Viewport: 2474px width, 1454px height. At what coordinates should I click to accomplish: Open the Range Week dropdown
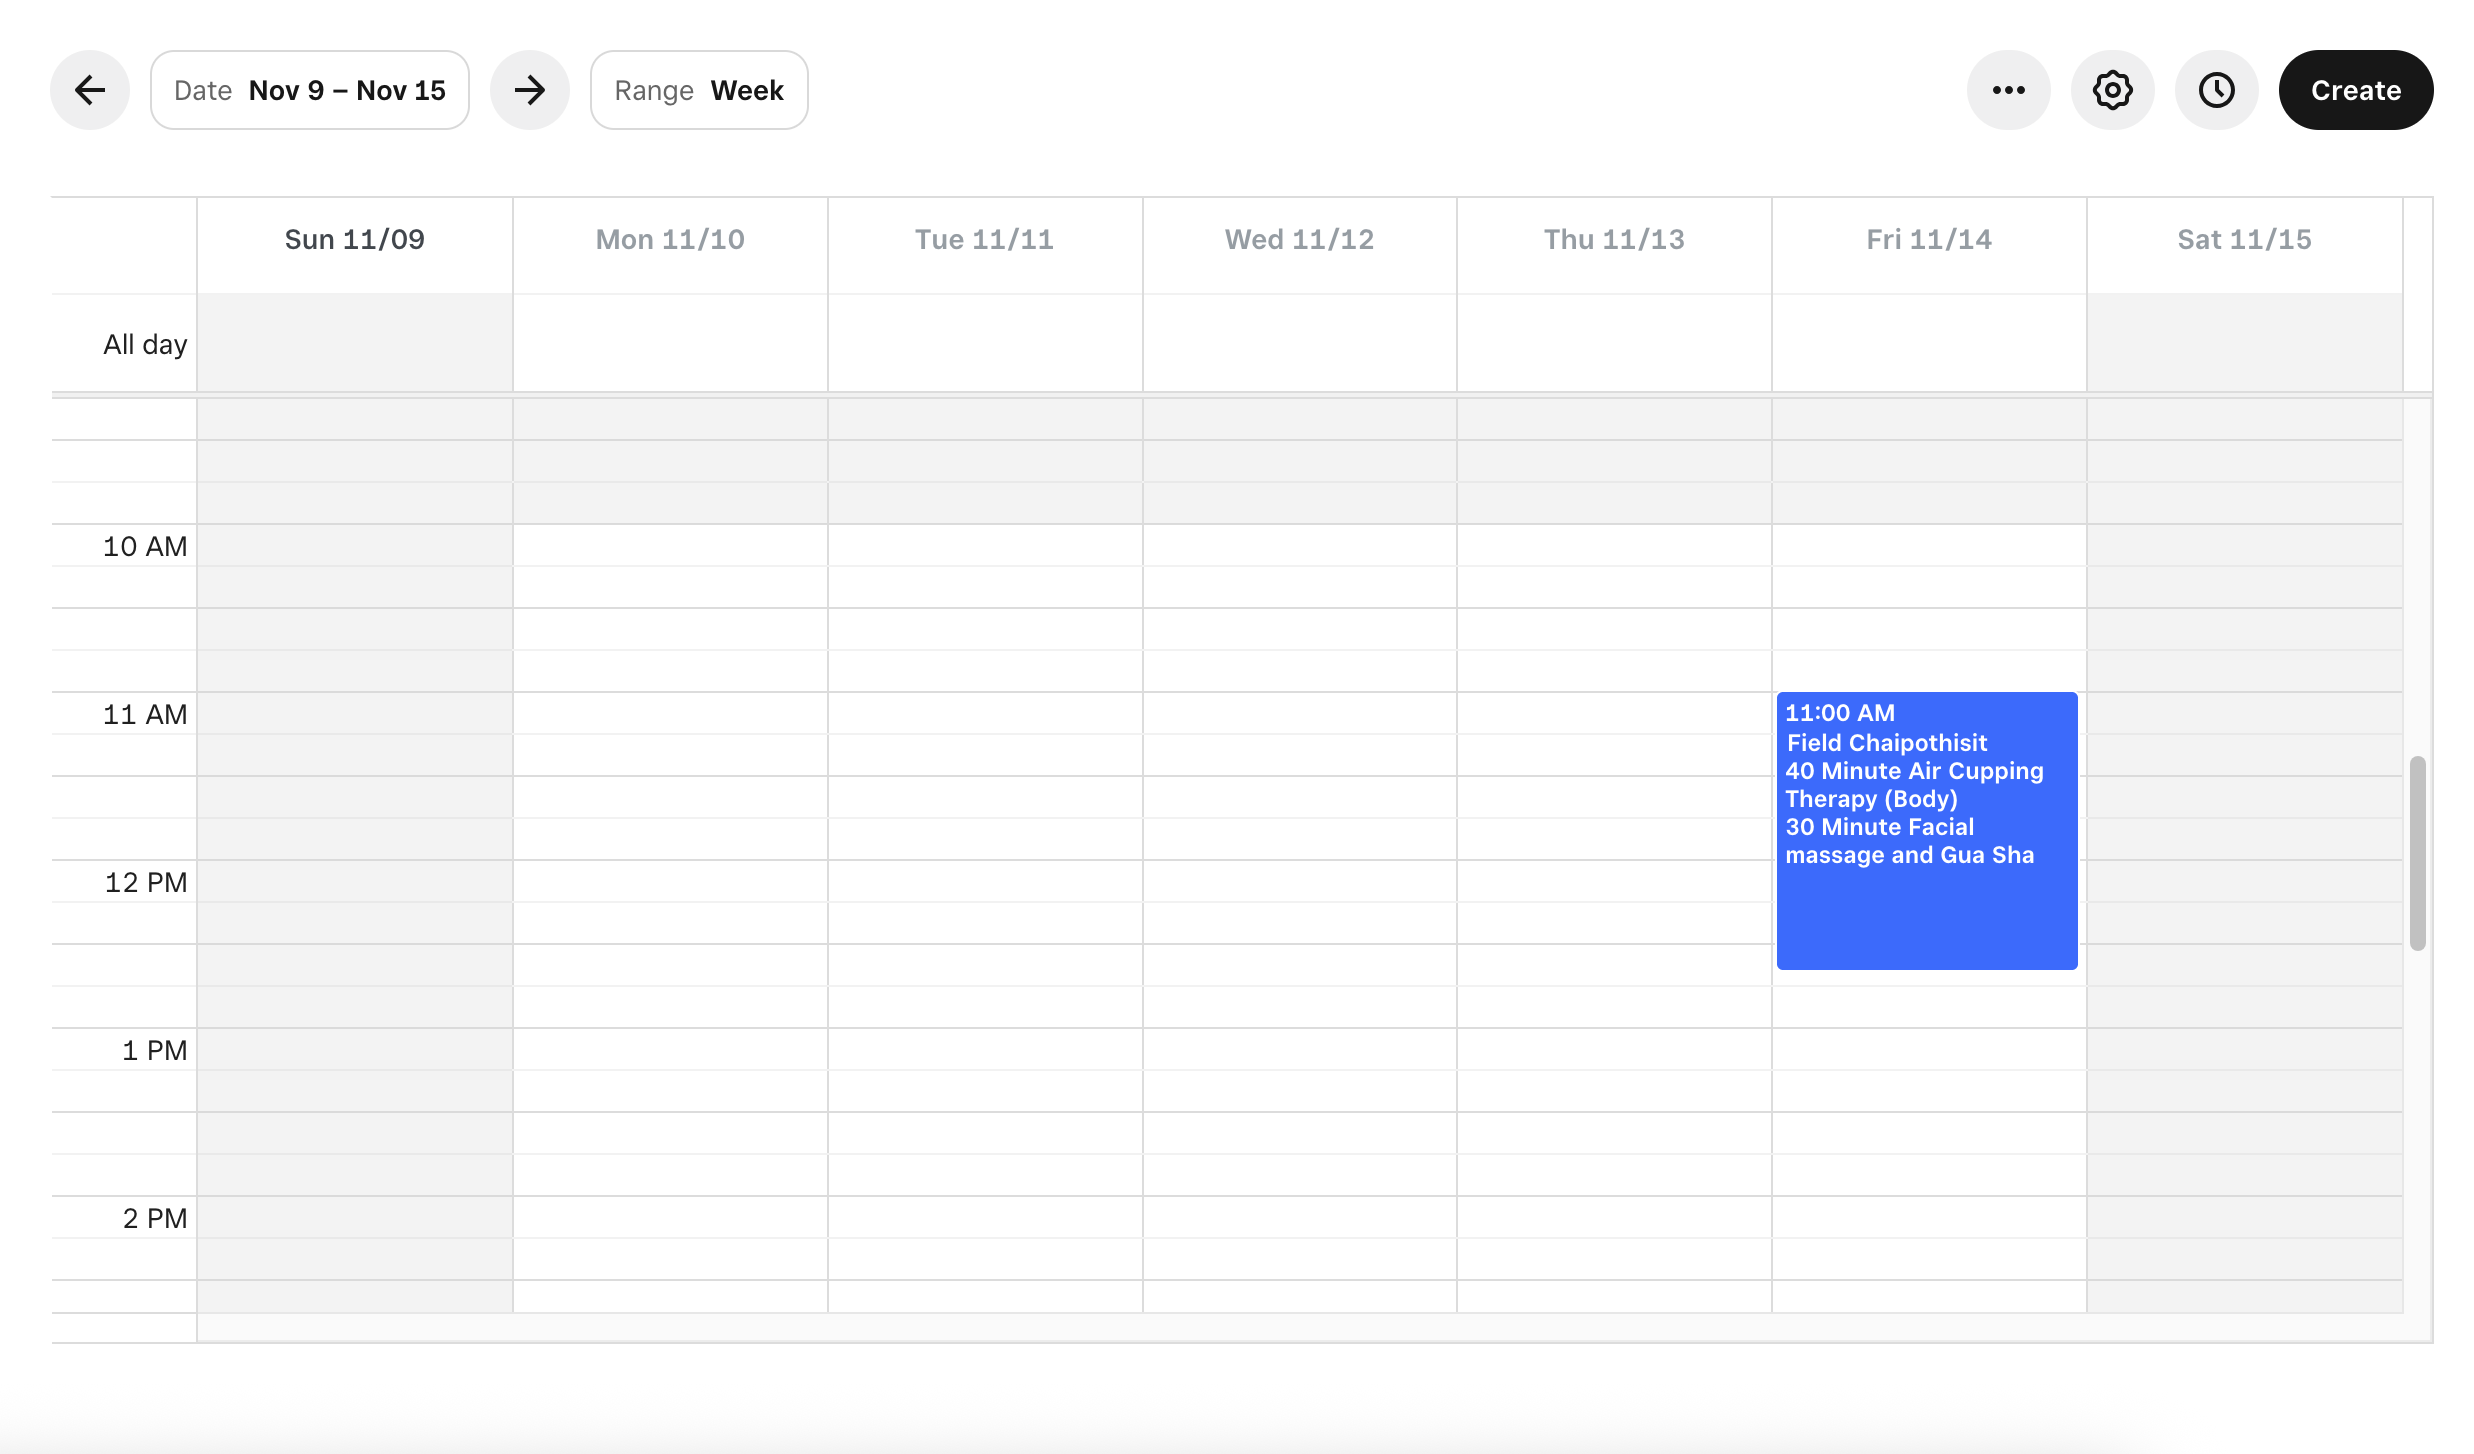(x=699, y=90)
